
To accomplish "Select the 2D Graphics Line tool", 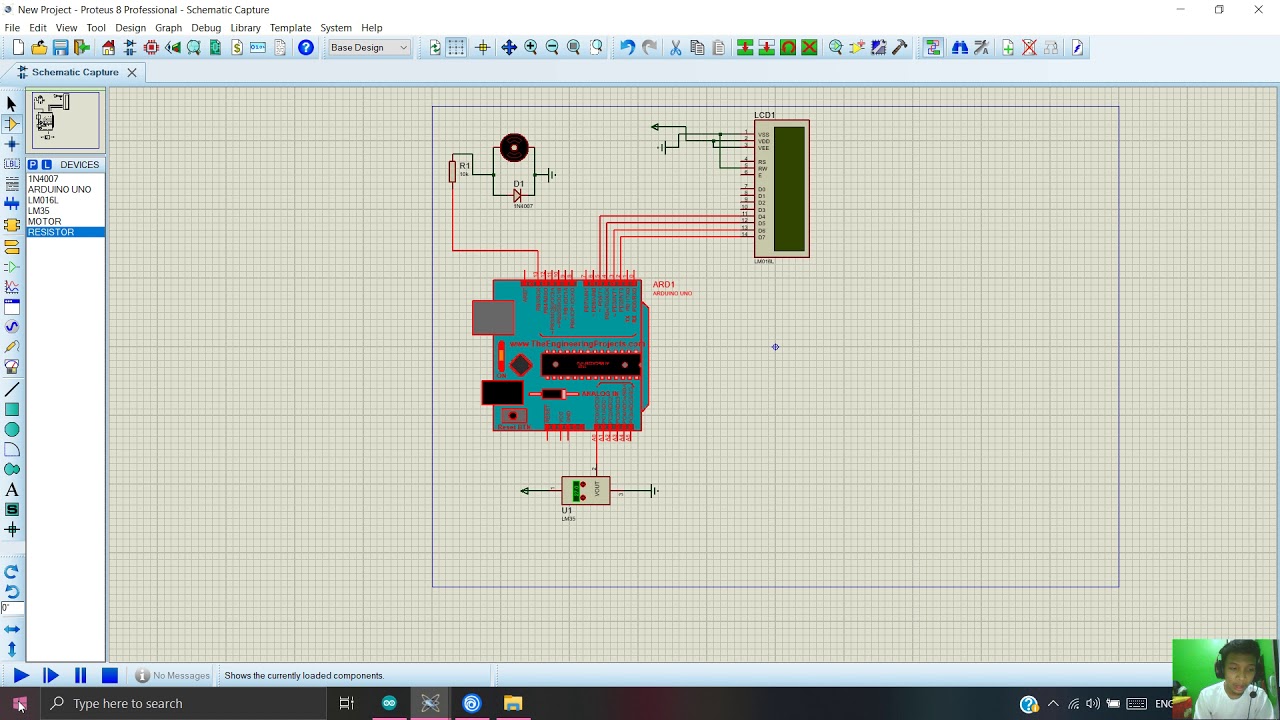I will coord(12,389).
